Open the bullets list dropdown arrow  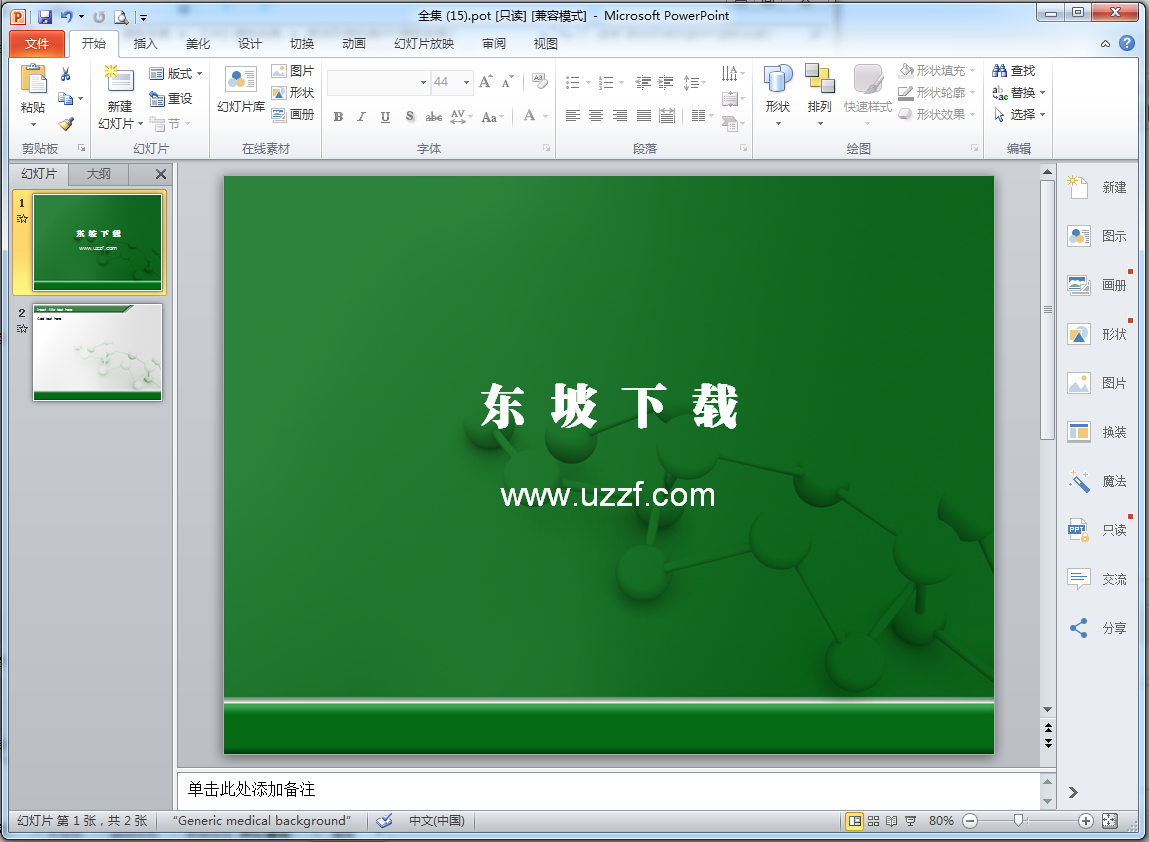588,83
